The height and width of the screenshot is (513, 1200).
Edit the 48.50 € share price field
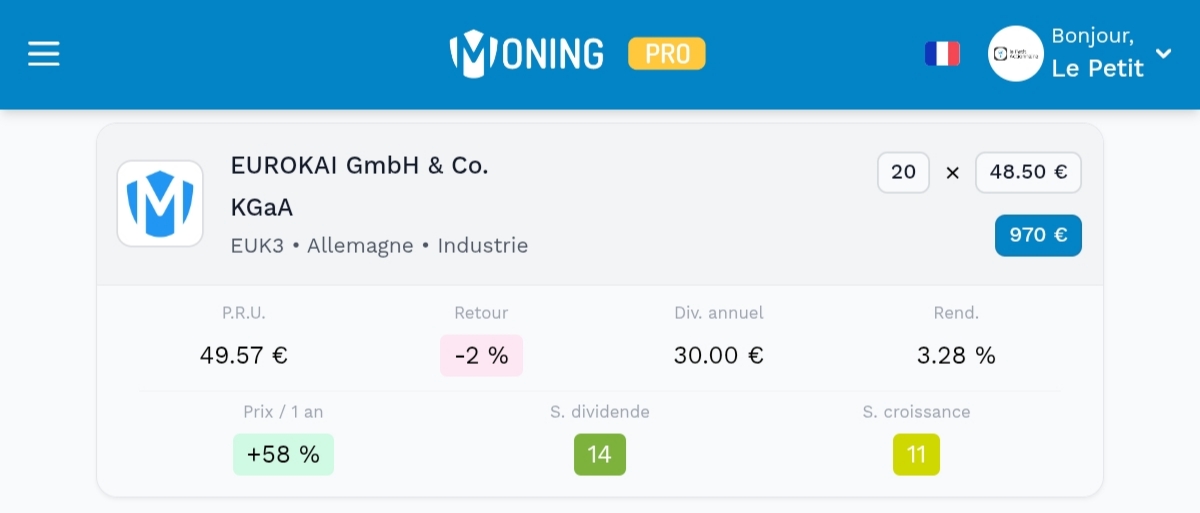click(x=1028, y=172)
